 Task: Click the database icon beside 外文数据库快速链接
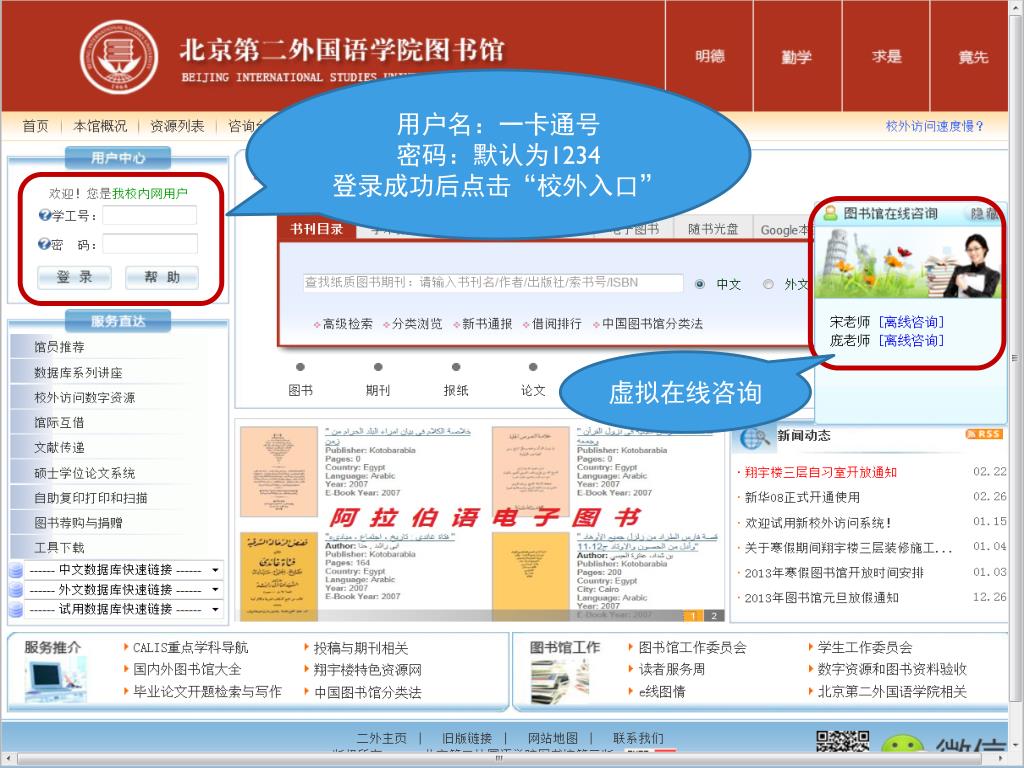tap(16, 590)
